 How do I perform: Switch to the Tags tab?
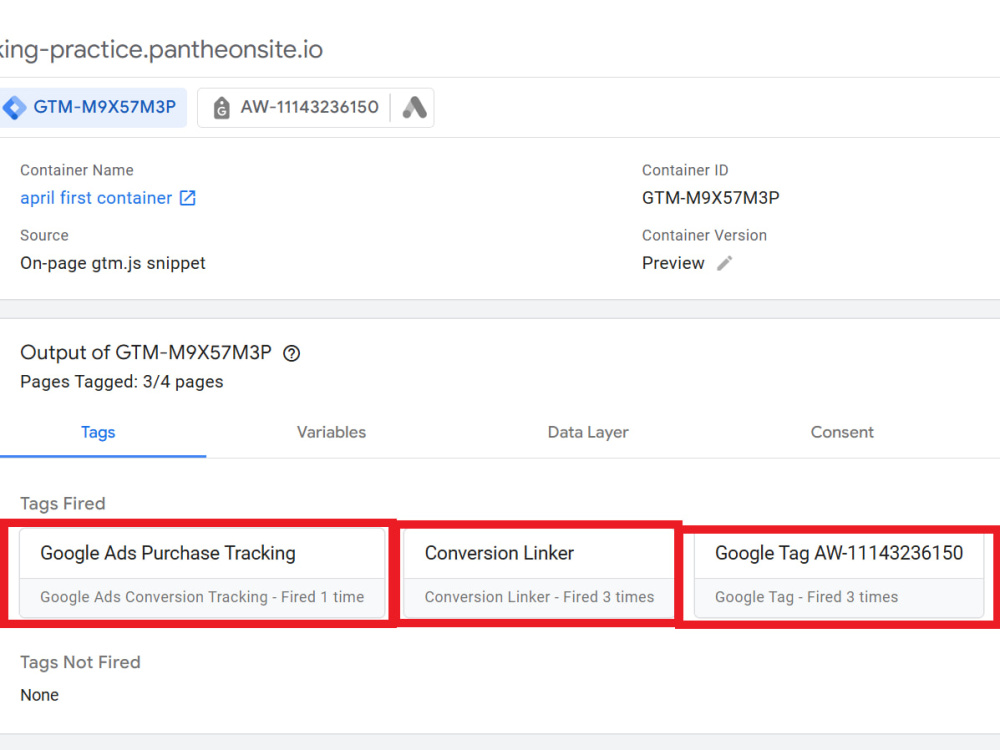tap(98, 432)
